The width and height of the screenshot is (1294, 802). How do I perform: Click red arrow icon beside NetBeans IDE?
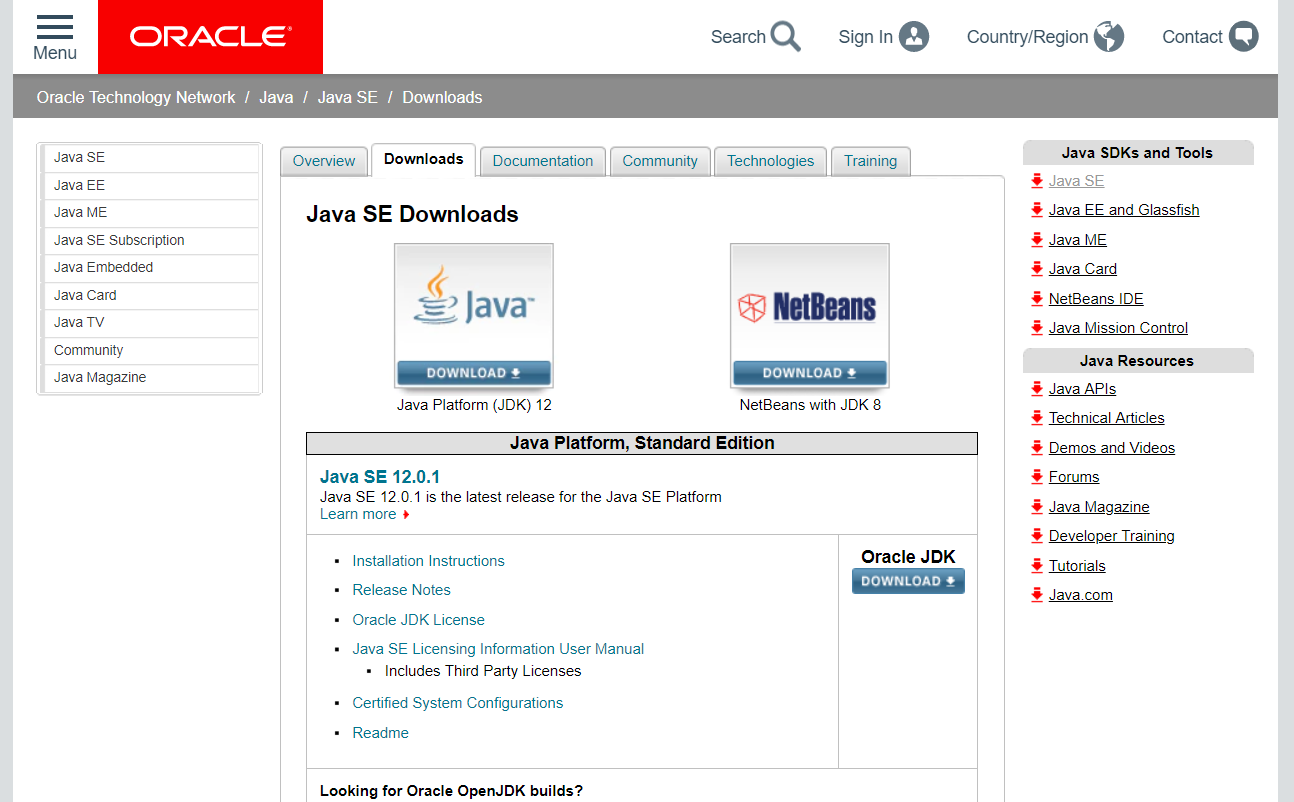[1037, 299]
